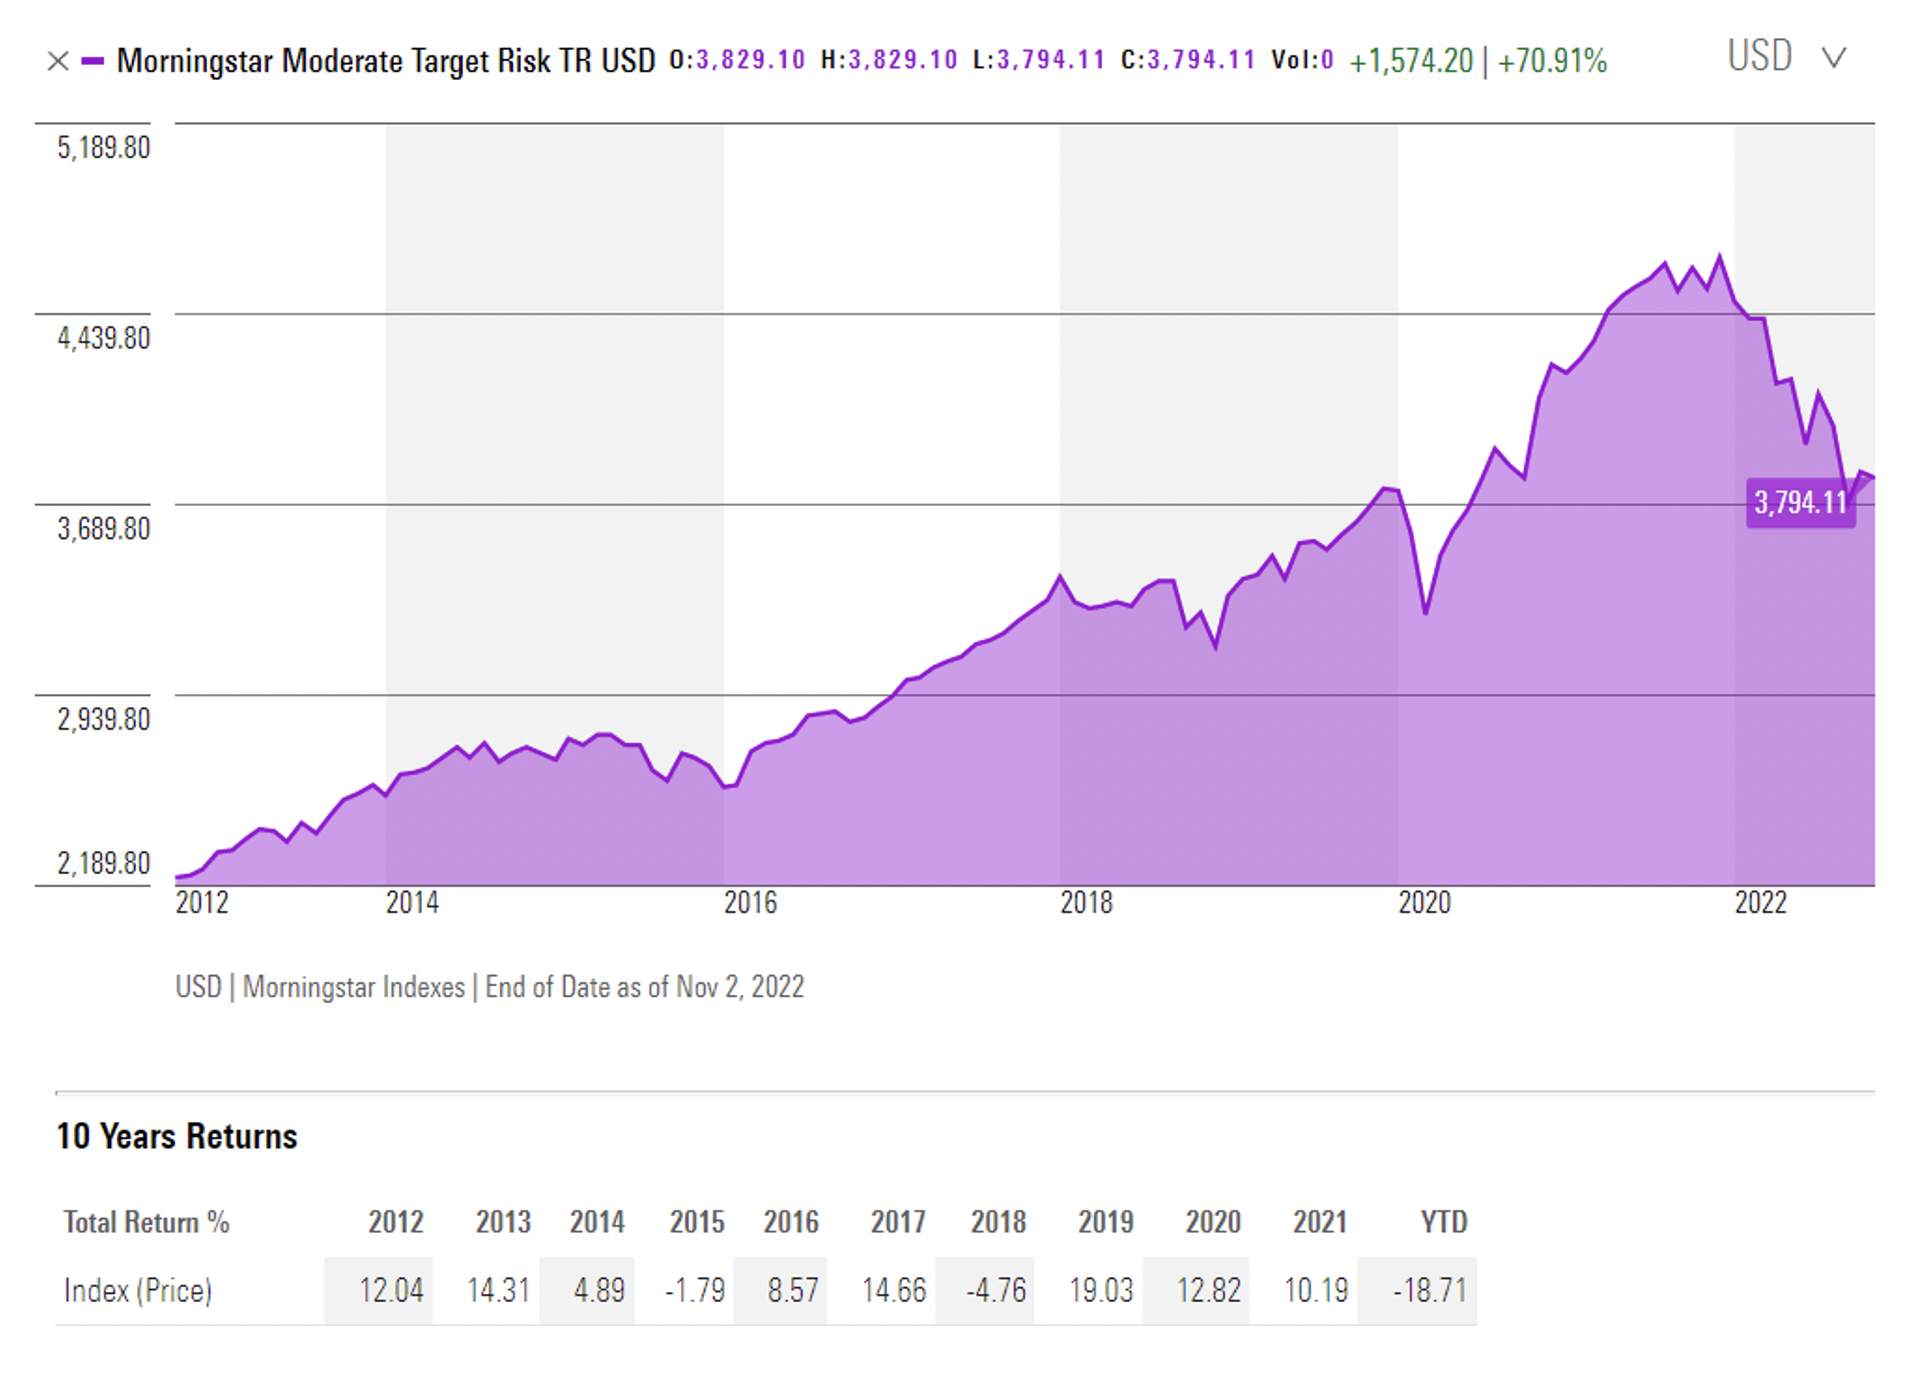This screenshot has width=1916, height=1380.
Task: Click the 2015 column header in returns table
Action: click(696, 1222)
